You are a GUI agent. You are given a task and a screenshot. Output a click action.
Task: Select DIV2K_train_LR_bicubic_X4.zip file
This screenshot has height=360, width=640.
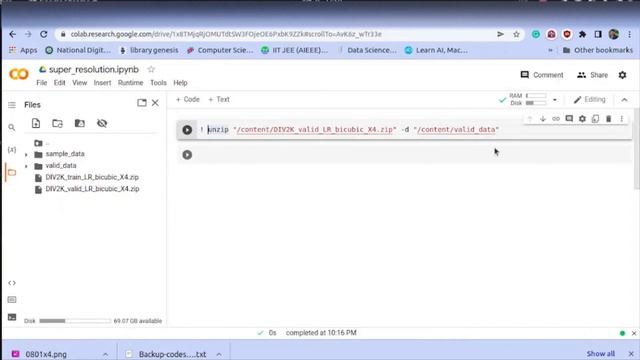(92, 178)
